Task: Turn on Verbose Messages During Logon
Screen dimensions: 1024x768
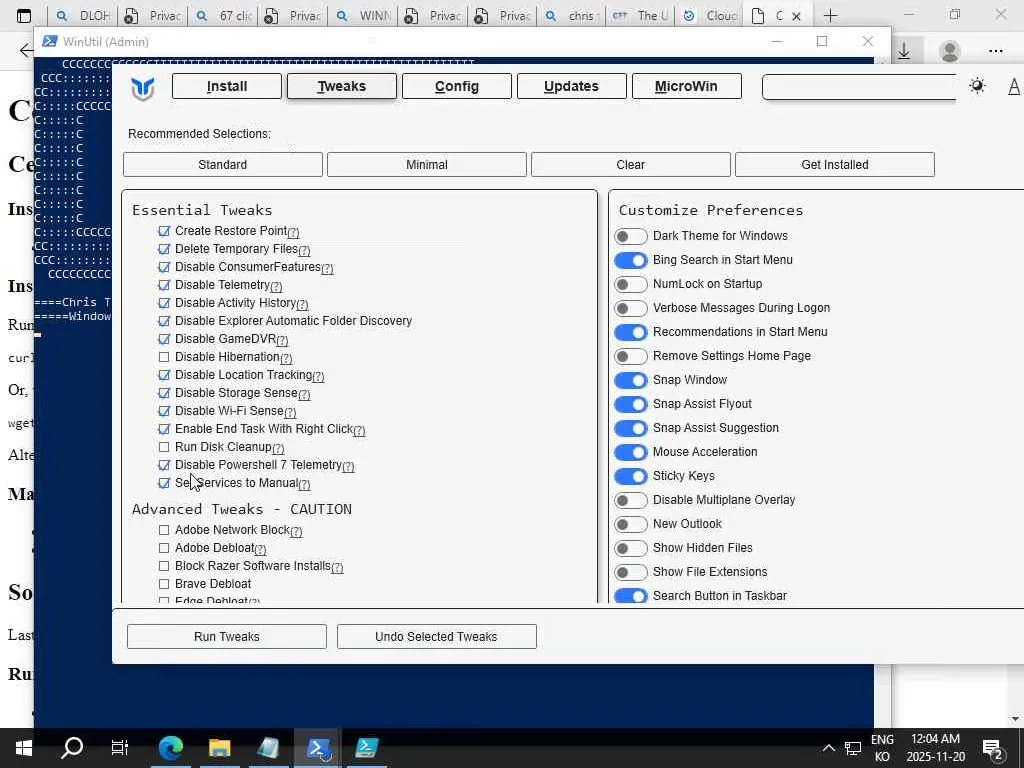Action: [631, 308]
